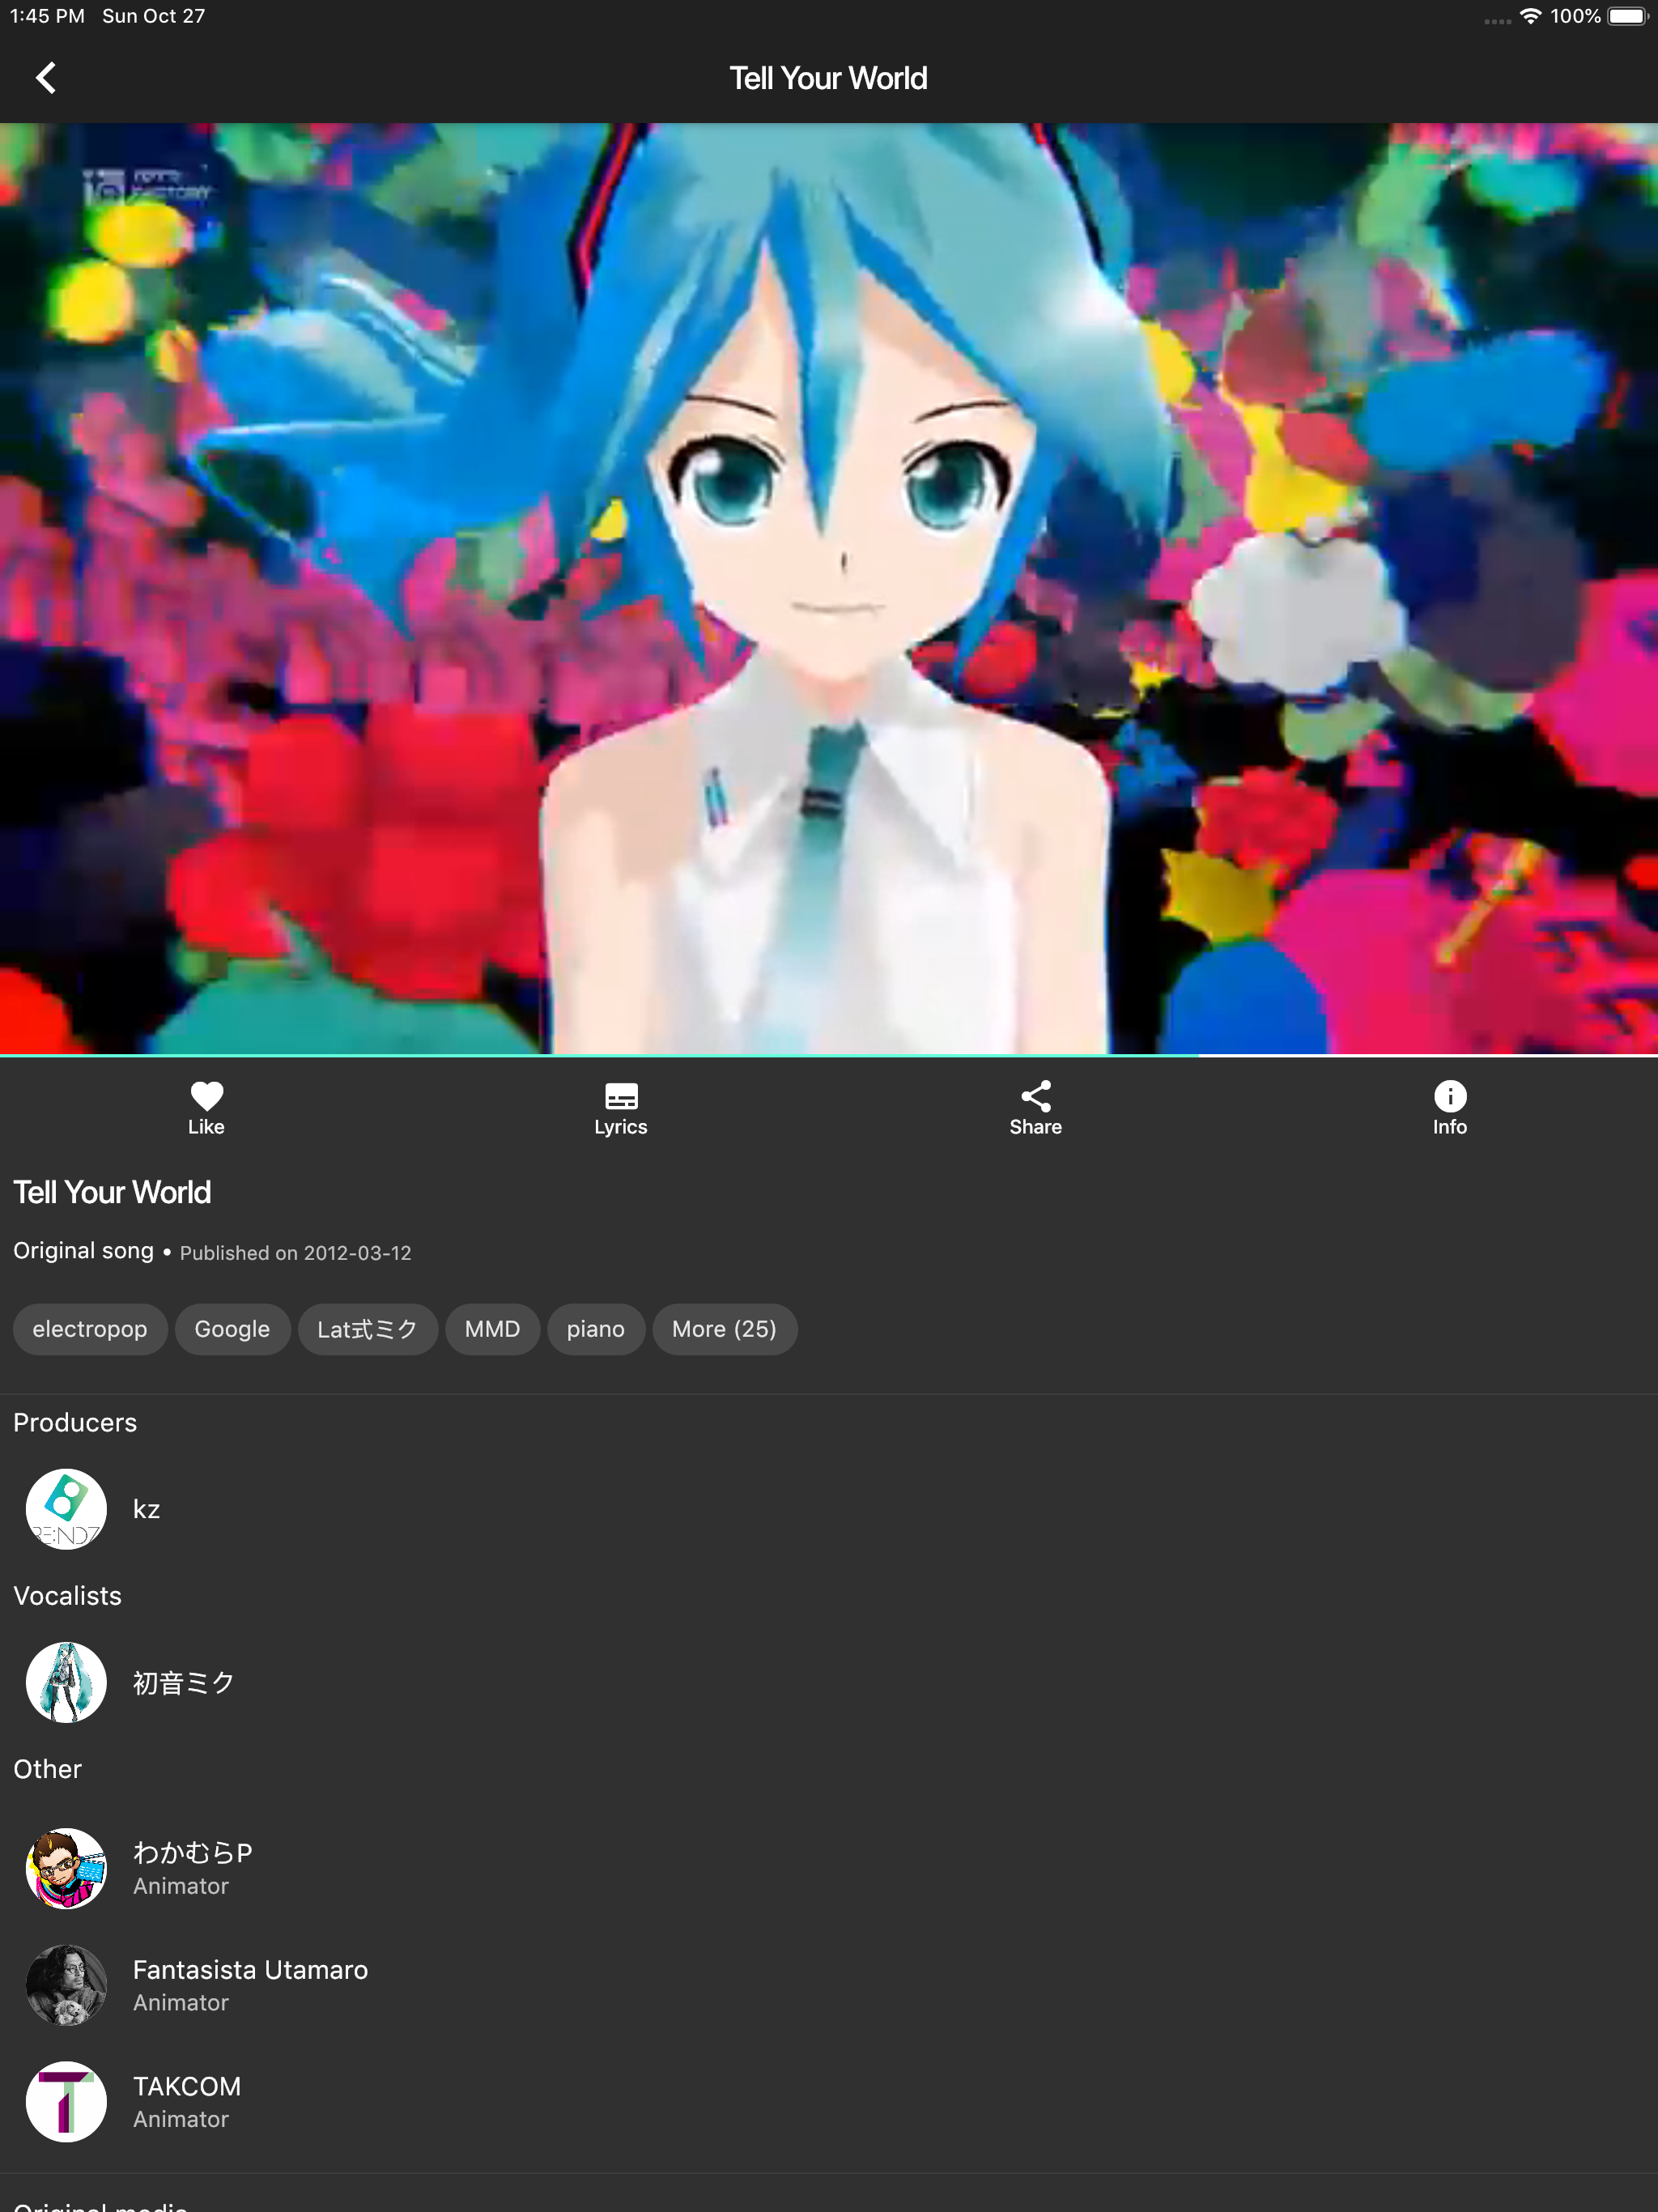Tap the Original song label
The height and width of the screenshot is (2212, 1658).
[83, 1251]
